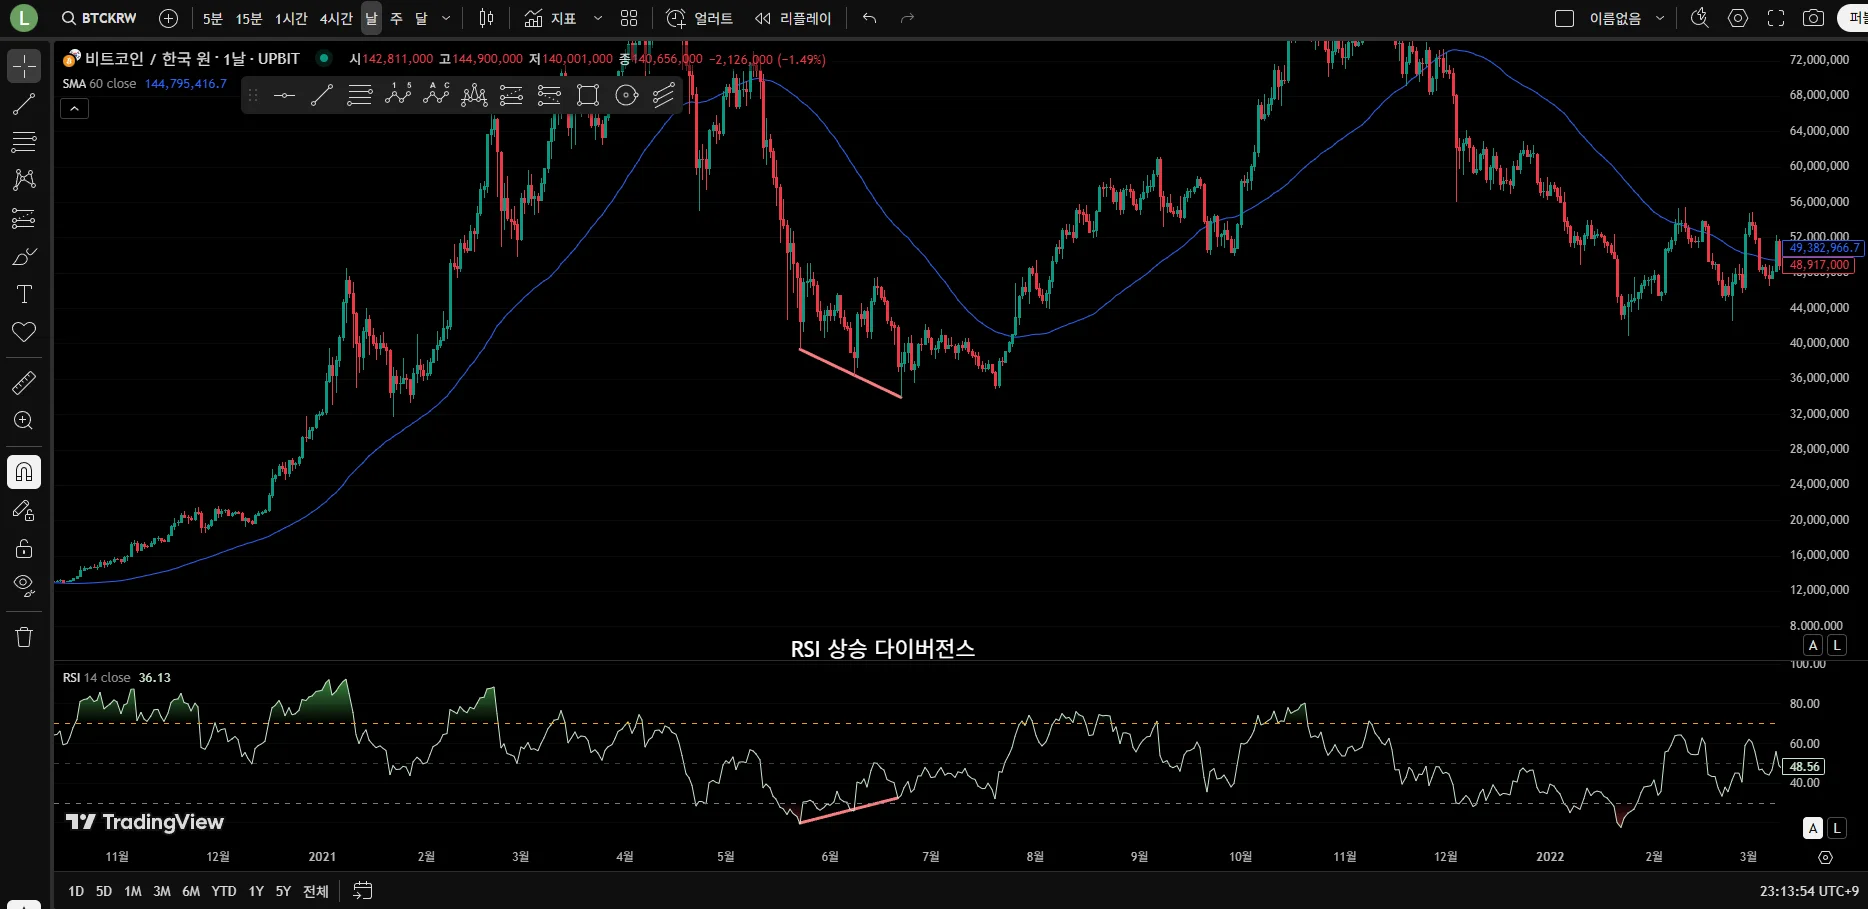1868x909 pixels.
Task: Create an alert with 얼러트 button
Action: tap(699, 18)
